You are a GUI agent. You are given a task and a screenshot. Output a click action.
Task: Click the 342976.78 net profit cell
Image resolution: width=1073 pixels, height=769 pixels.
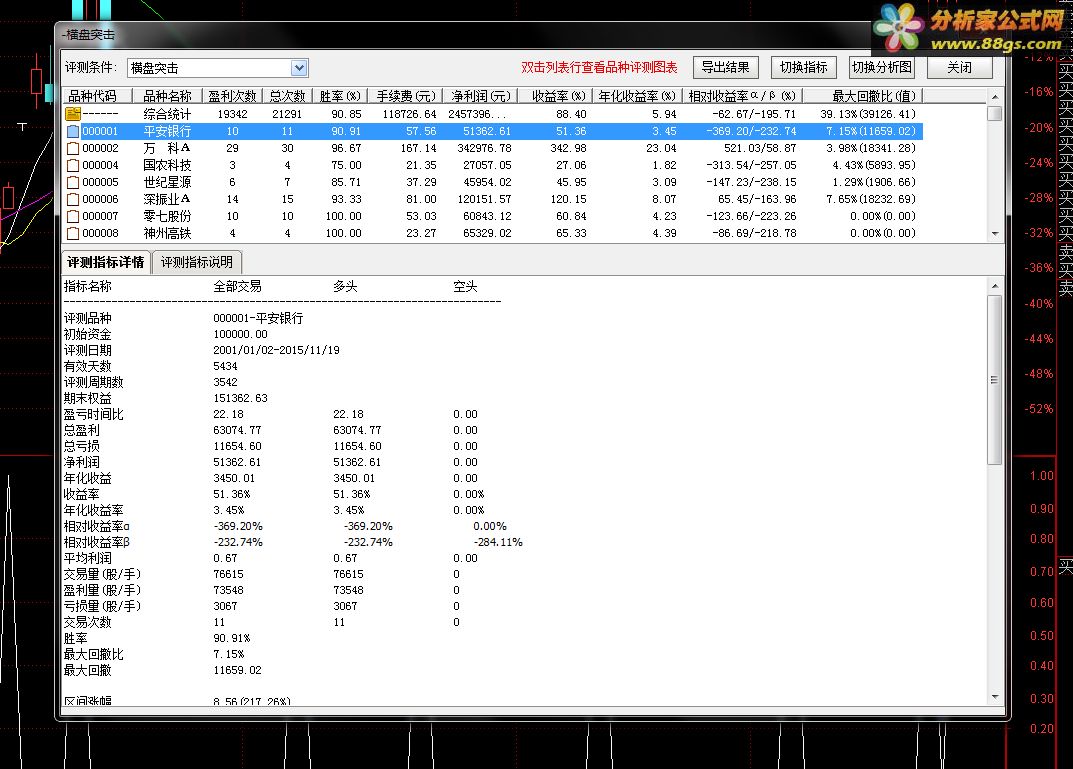484,148
